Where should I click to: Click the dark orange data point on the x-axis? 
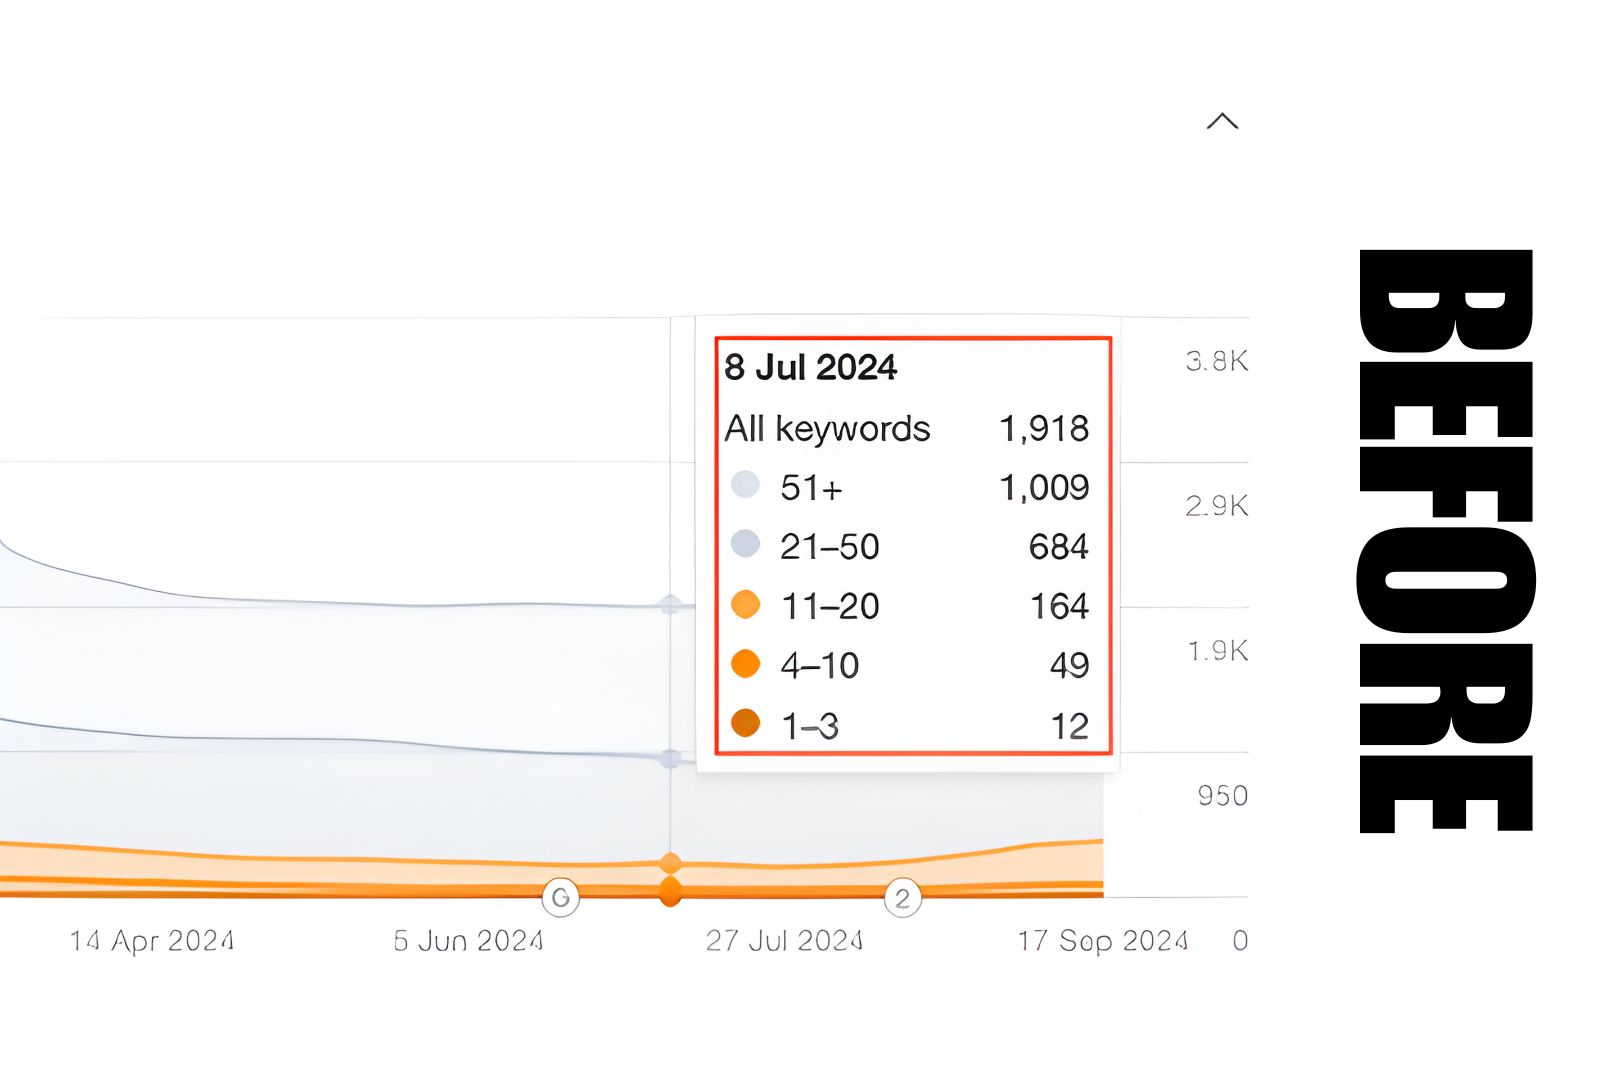coord(671,891)
